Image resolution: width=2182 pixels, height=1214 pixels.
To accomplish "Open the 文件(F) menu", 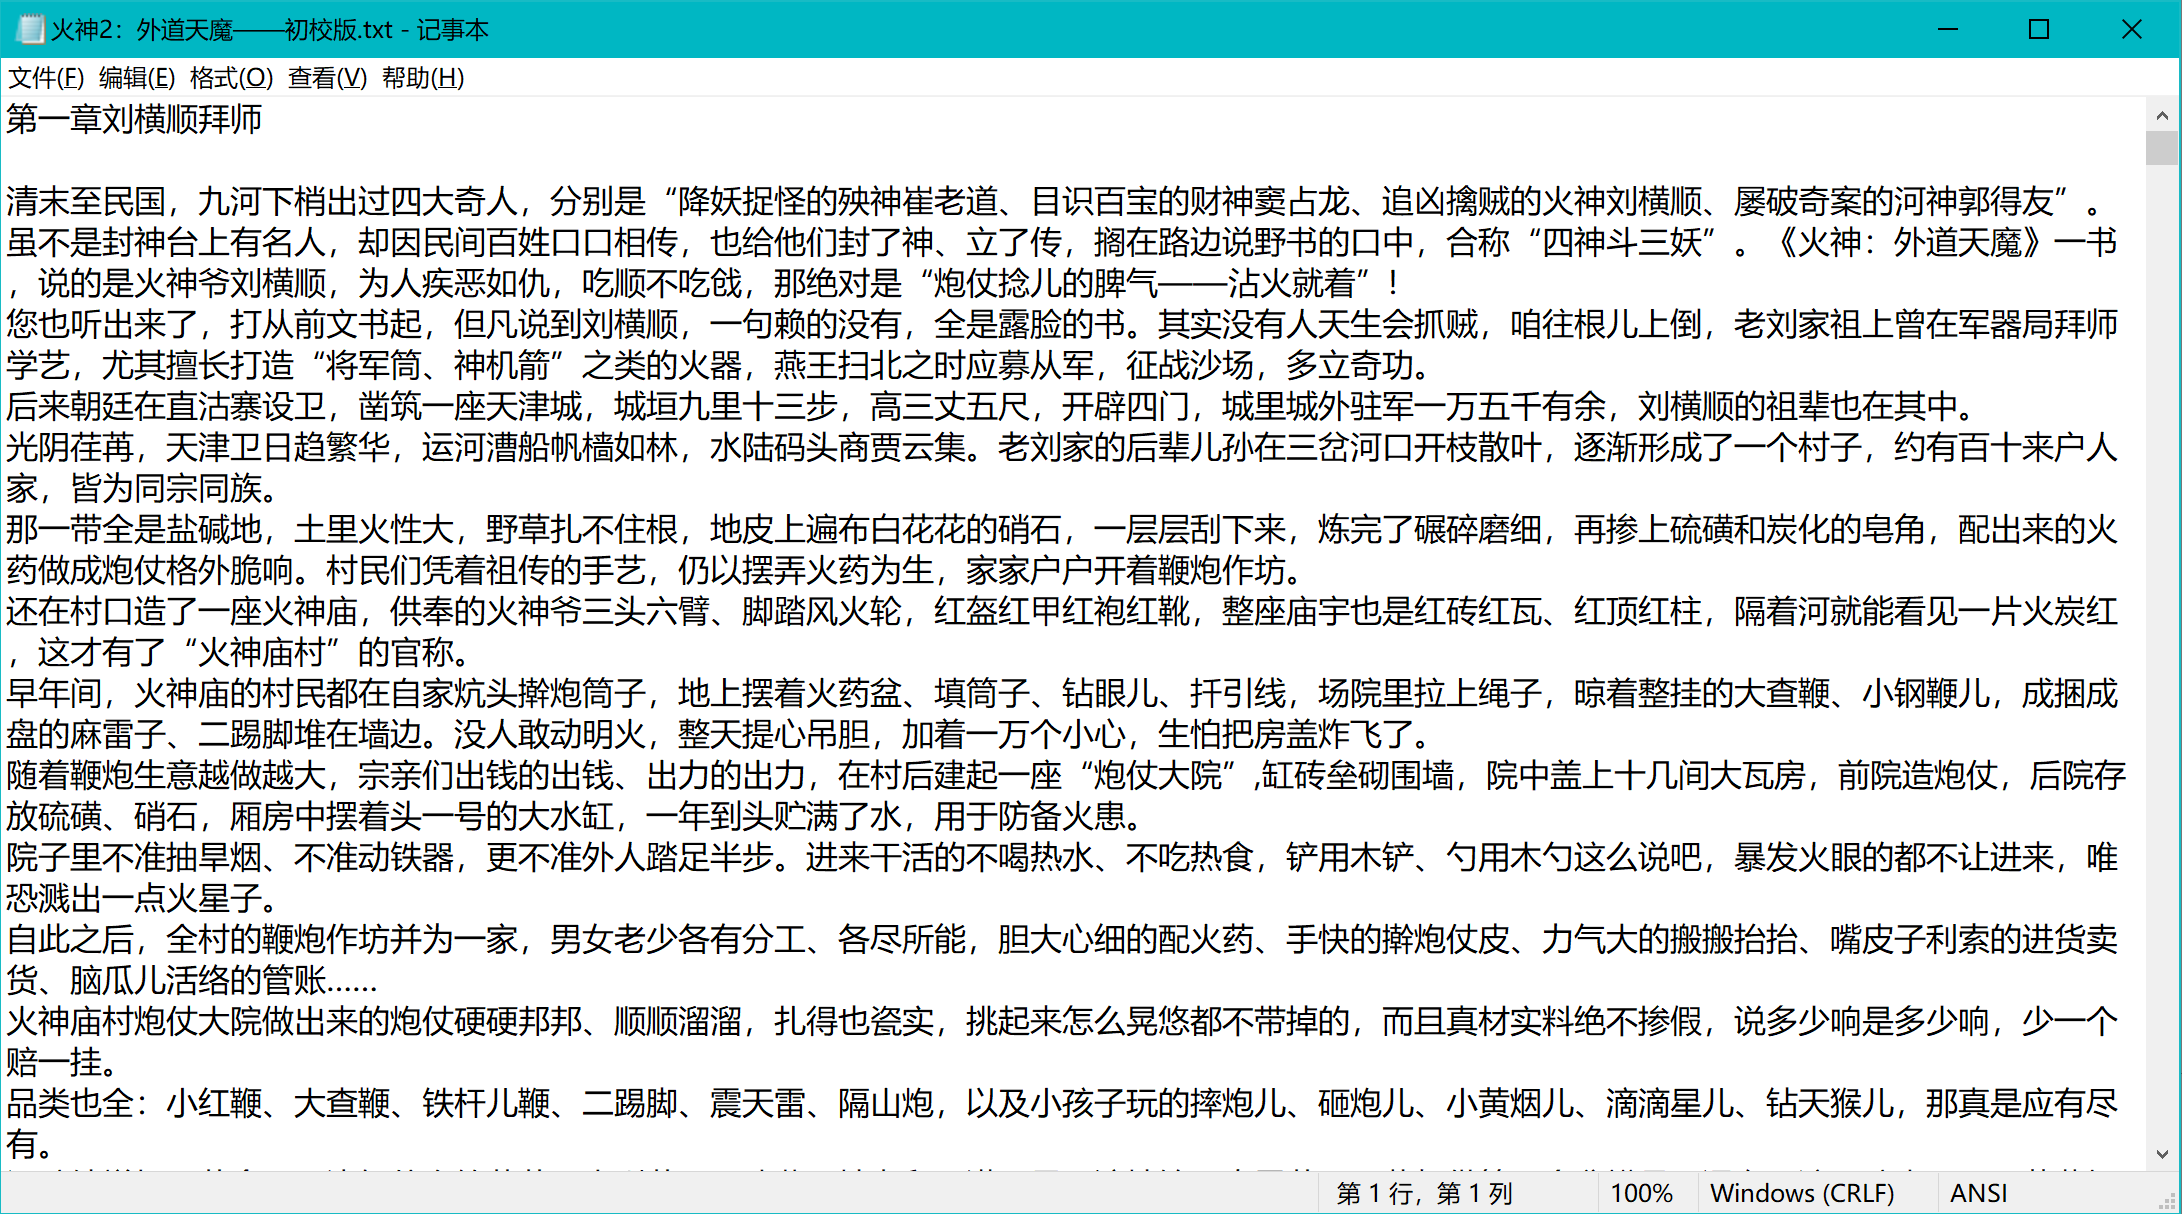I will tap(46, 78).
